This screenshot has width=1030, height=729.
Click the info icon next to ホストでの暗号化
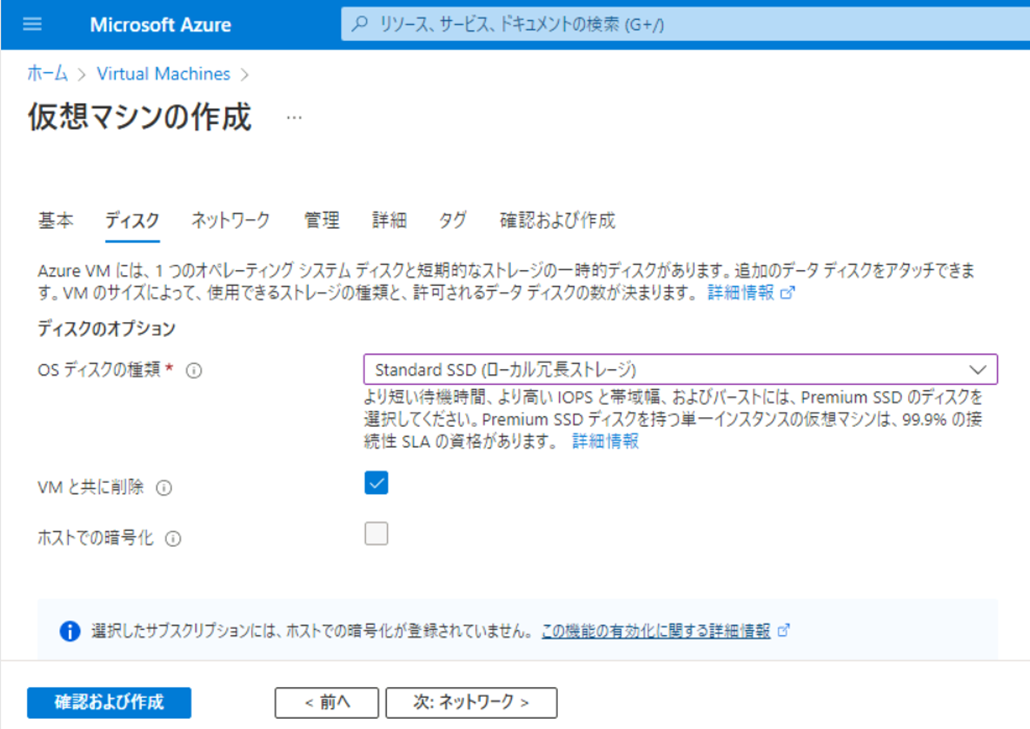click(173, 539)
